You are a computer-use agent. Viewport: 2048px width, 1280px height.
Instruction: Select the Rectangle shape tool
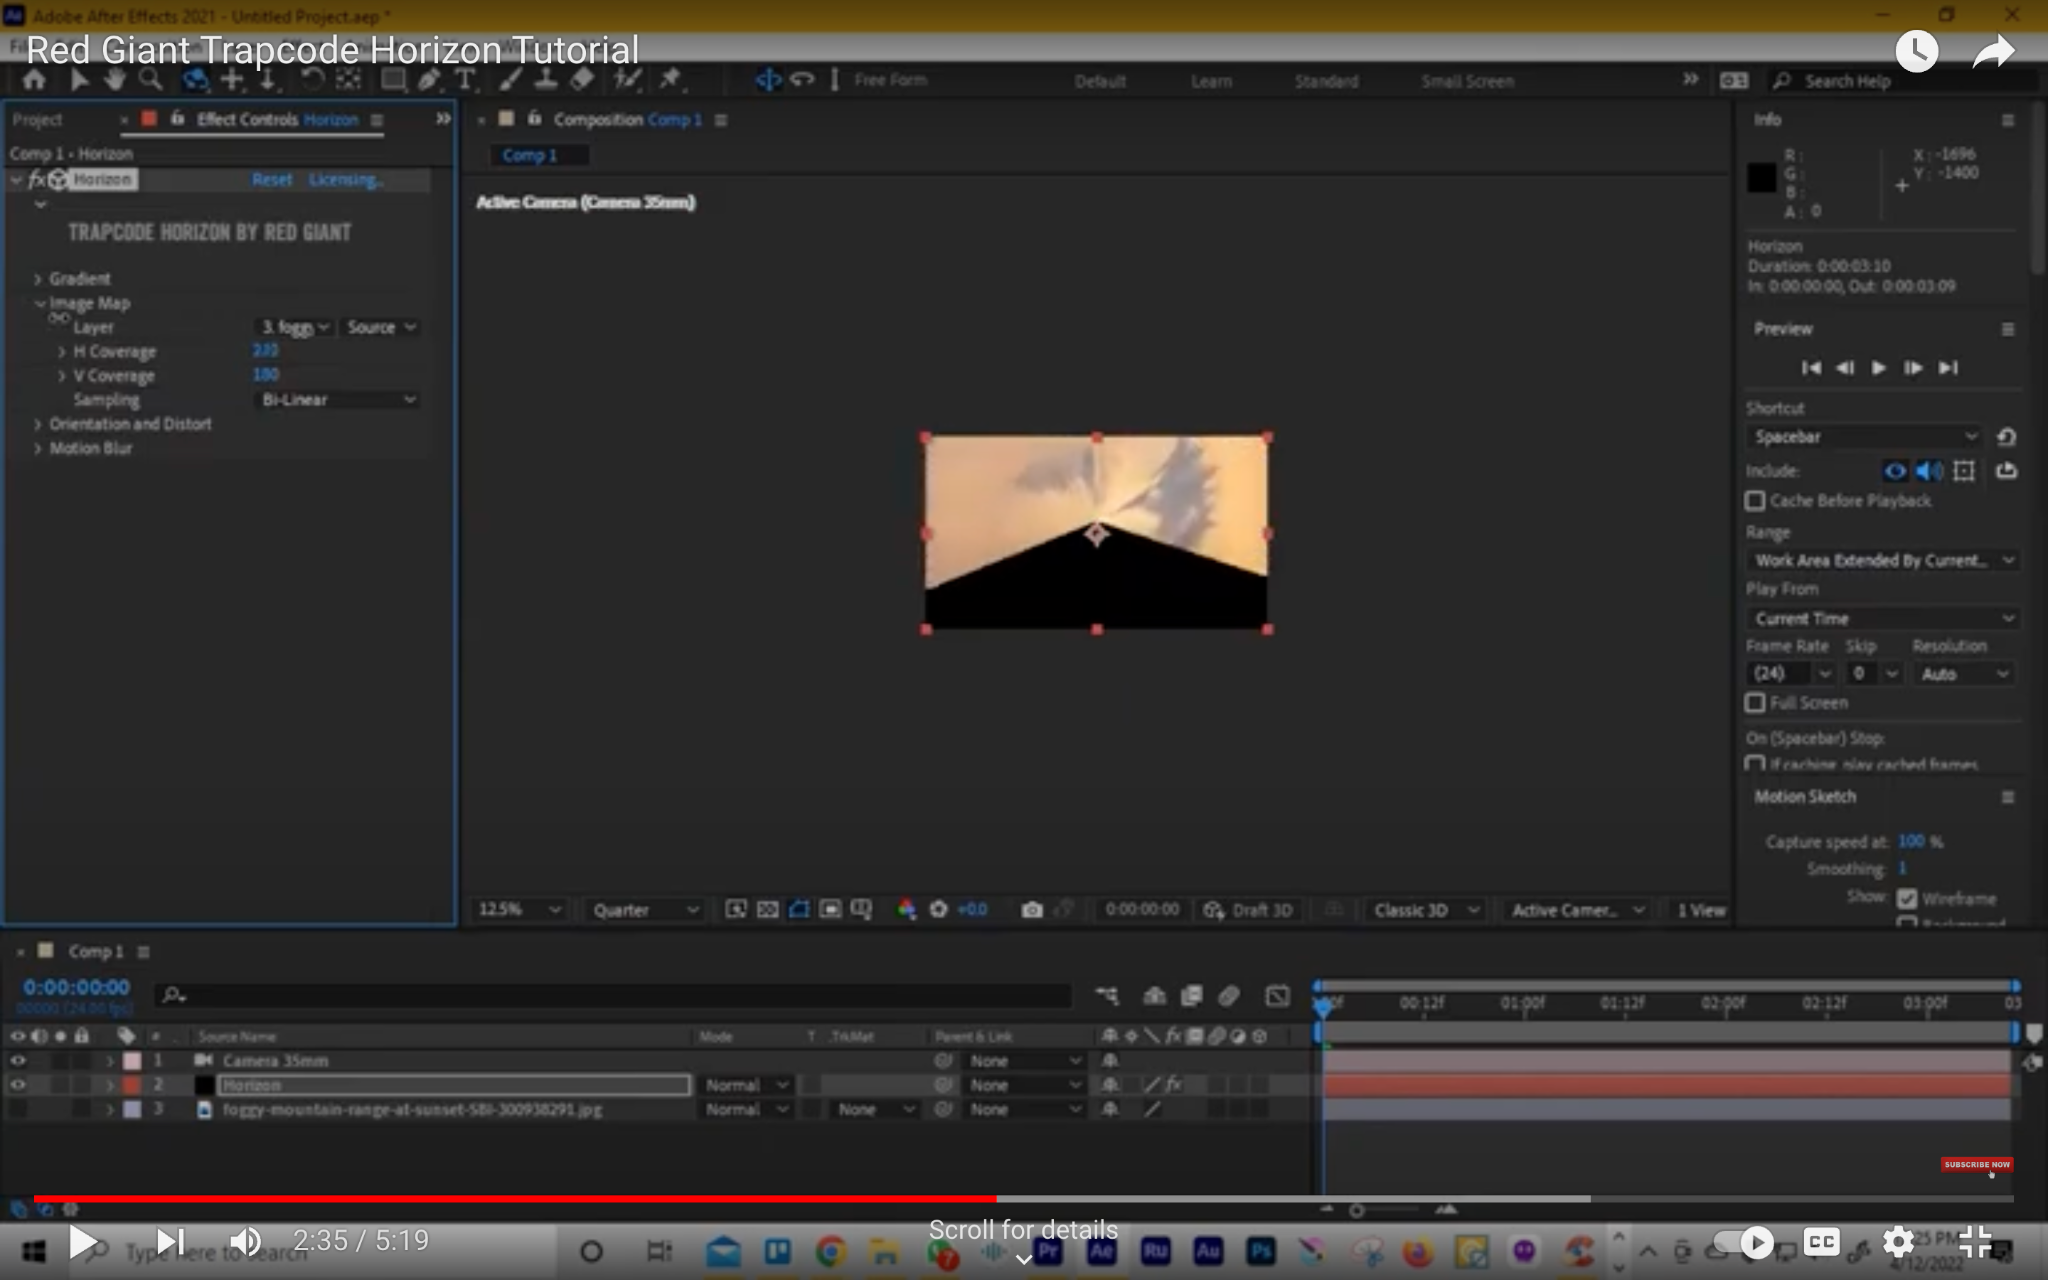[x=393, y=80]
